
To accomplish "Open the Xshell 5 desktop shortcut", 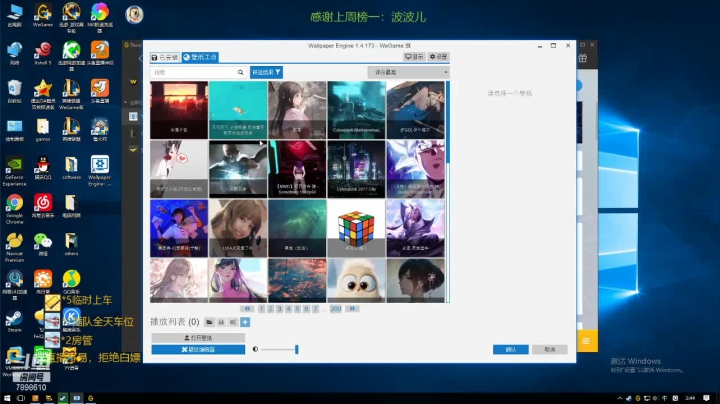I will click(x=43, y=53).
